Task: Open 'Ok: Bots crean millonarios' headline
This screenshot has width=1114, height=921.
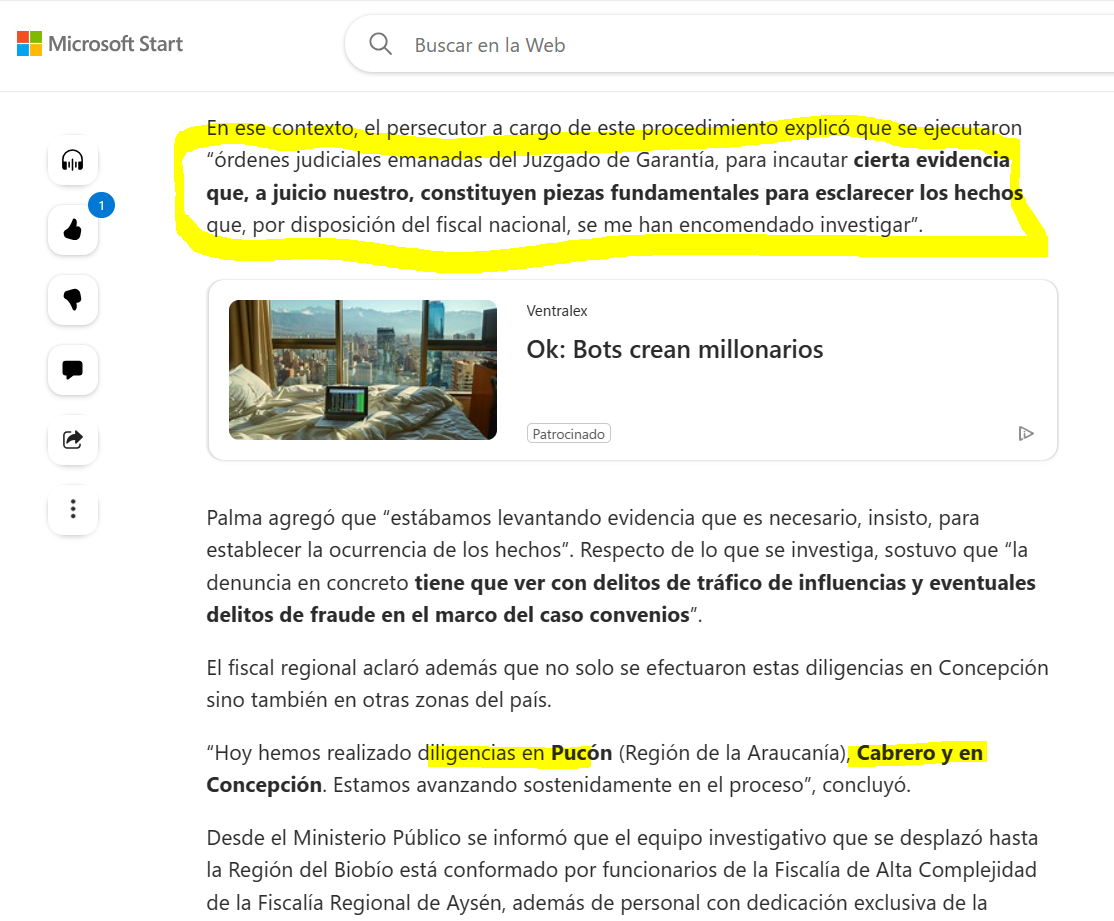Action: coord(674,350)
